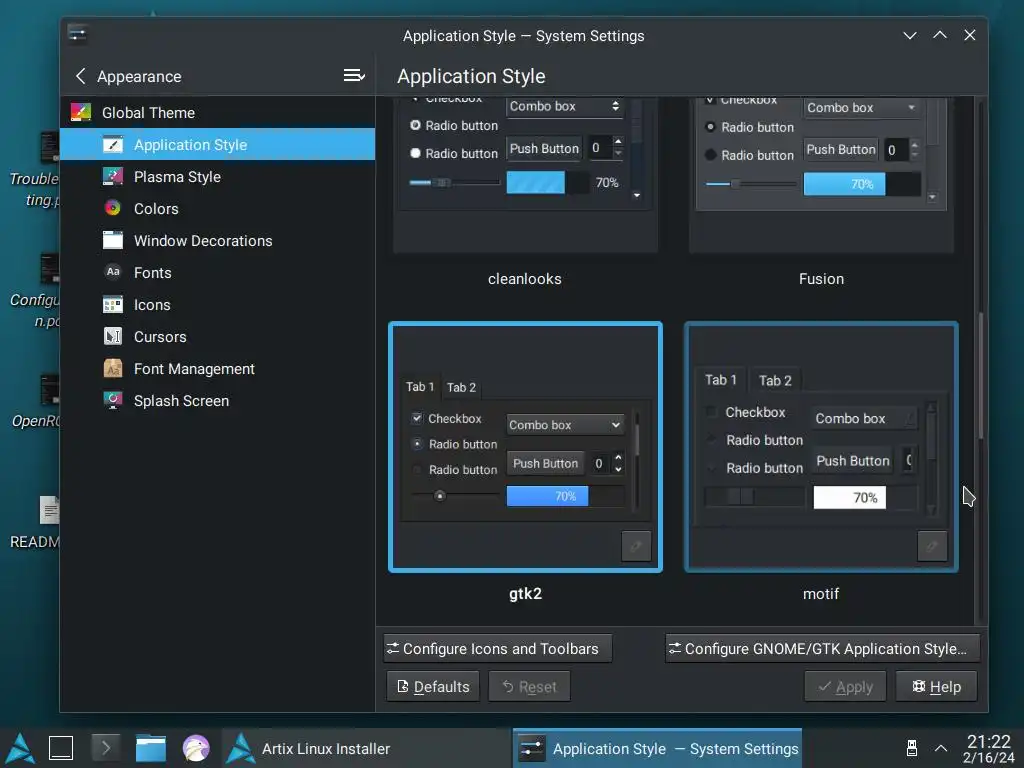Click the removable device tray icon
This screenshot has height=768, width=1024.
[x=912, y=748]
